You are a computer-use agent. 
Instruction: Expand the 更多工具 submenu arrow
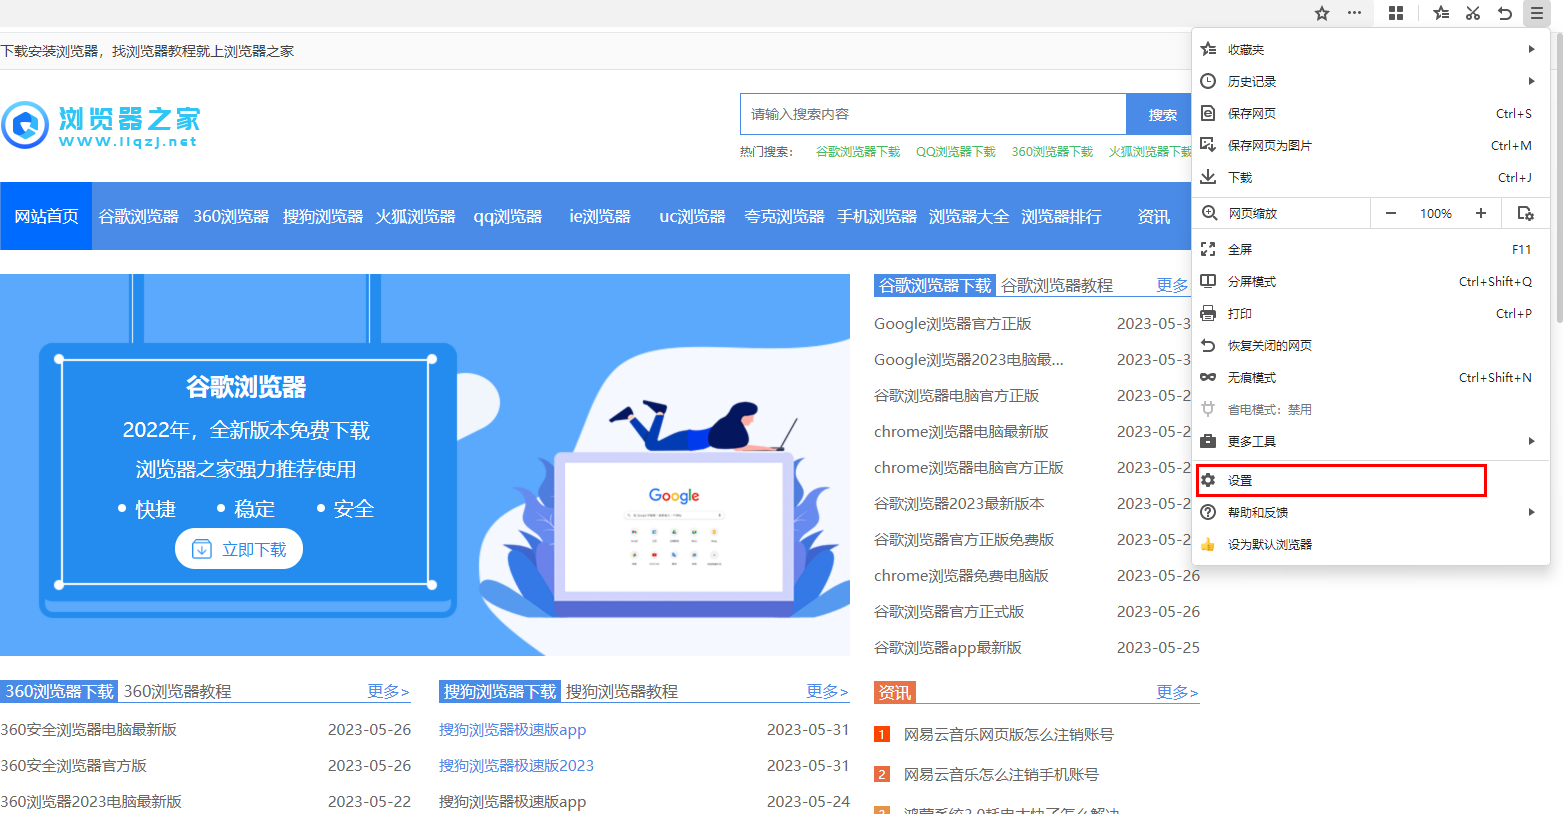[x=1531, y=441]
